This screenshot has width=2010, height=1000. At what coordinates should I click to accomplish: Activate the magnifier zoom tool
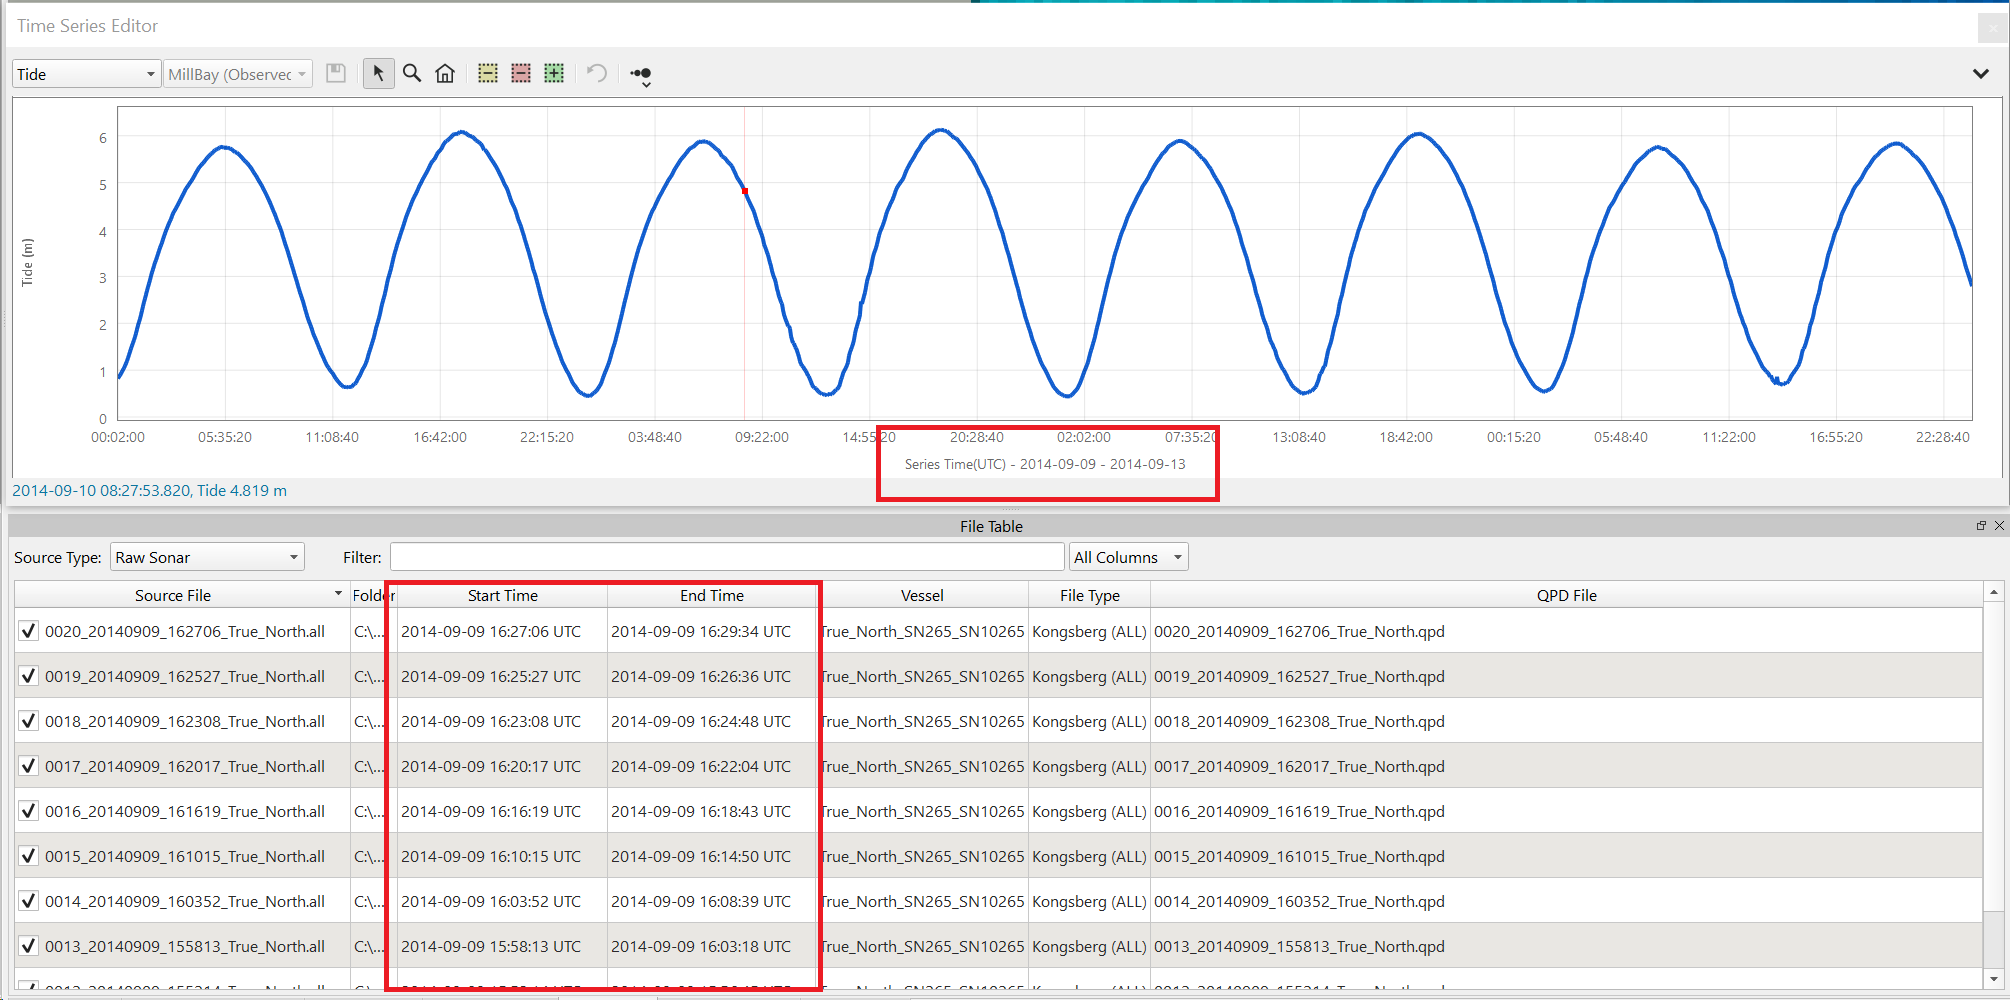(412, 73)
